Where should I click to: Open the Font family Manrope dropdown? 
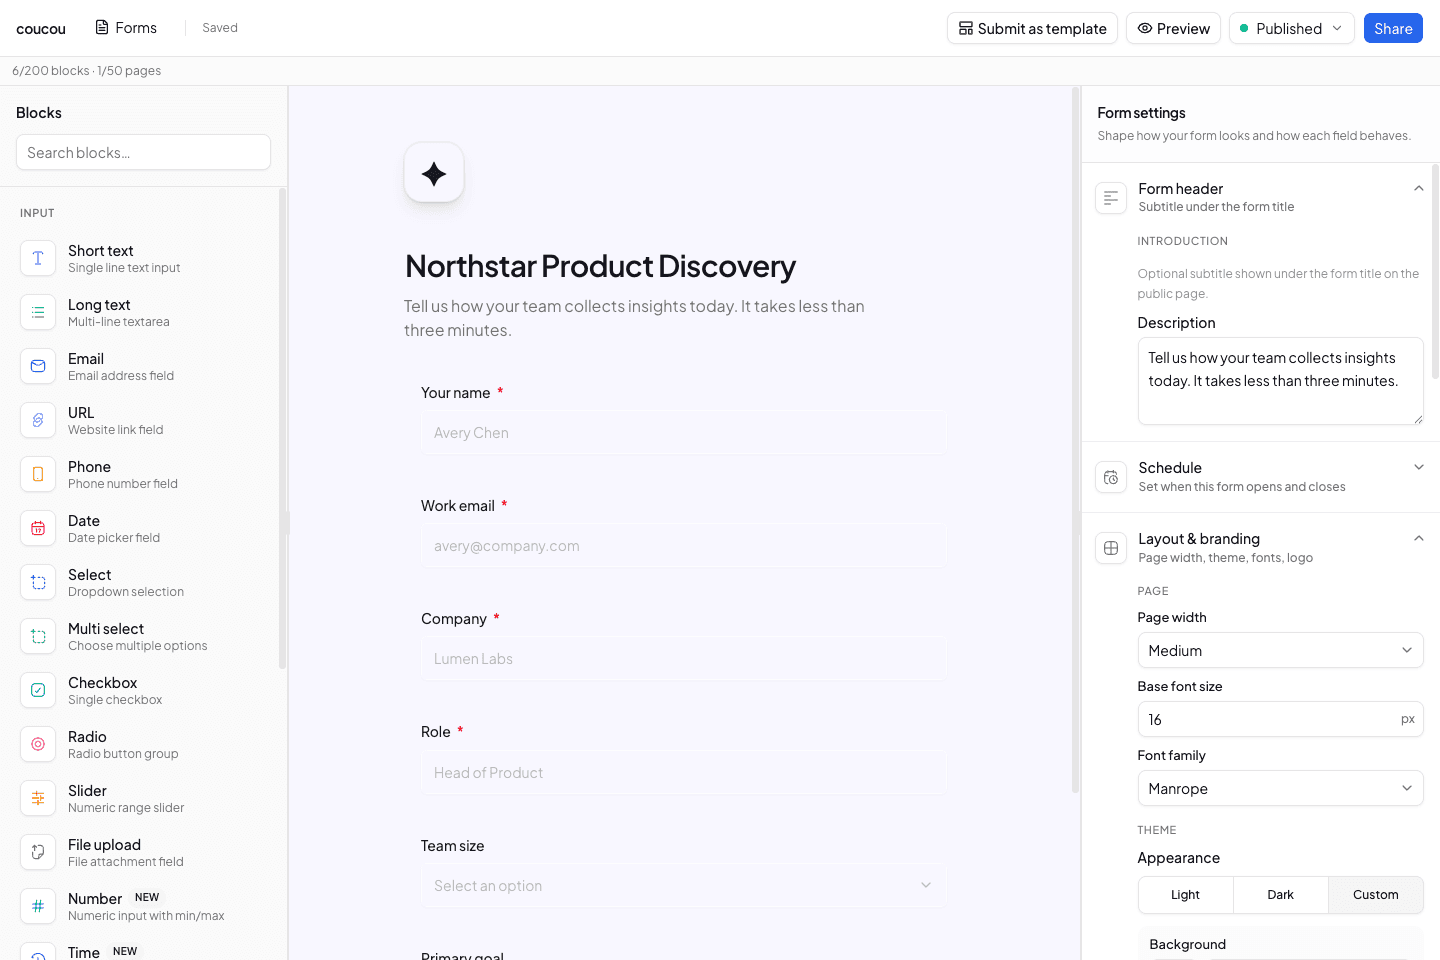[x=1280, y=788]
